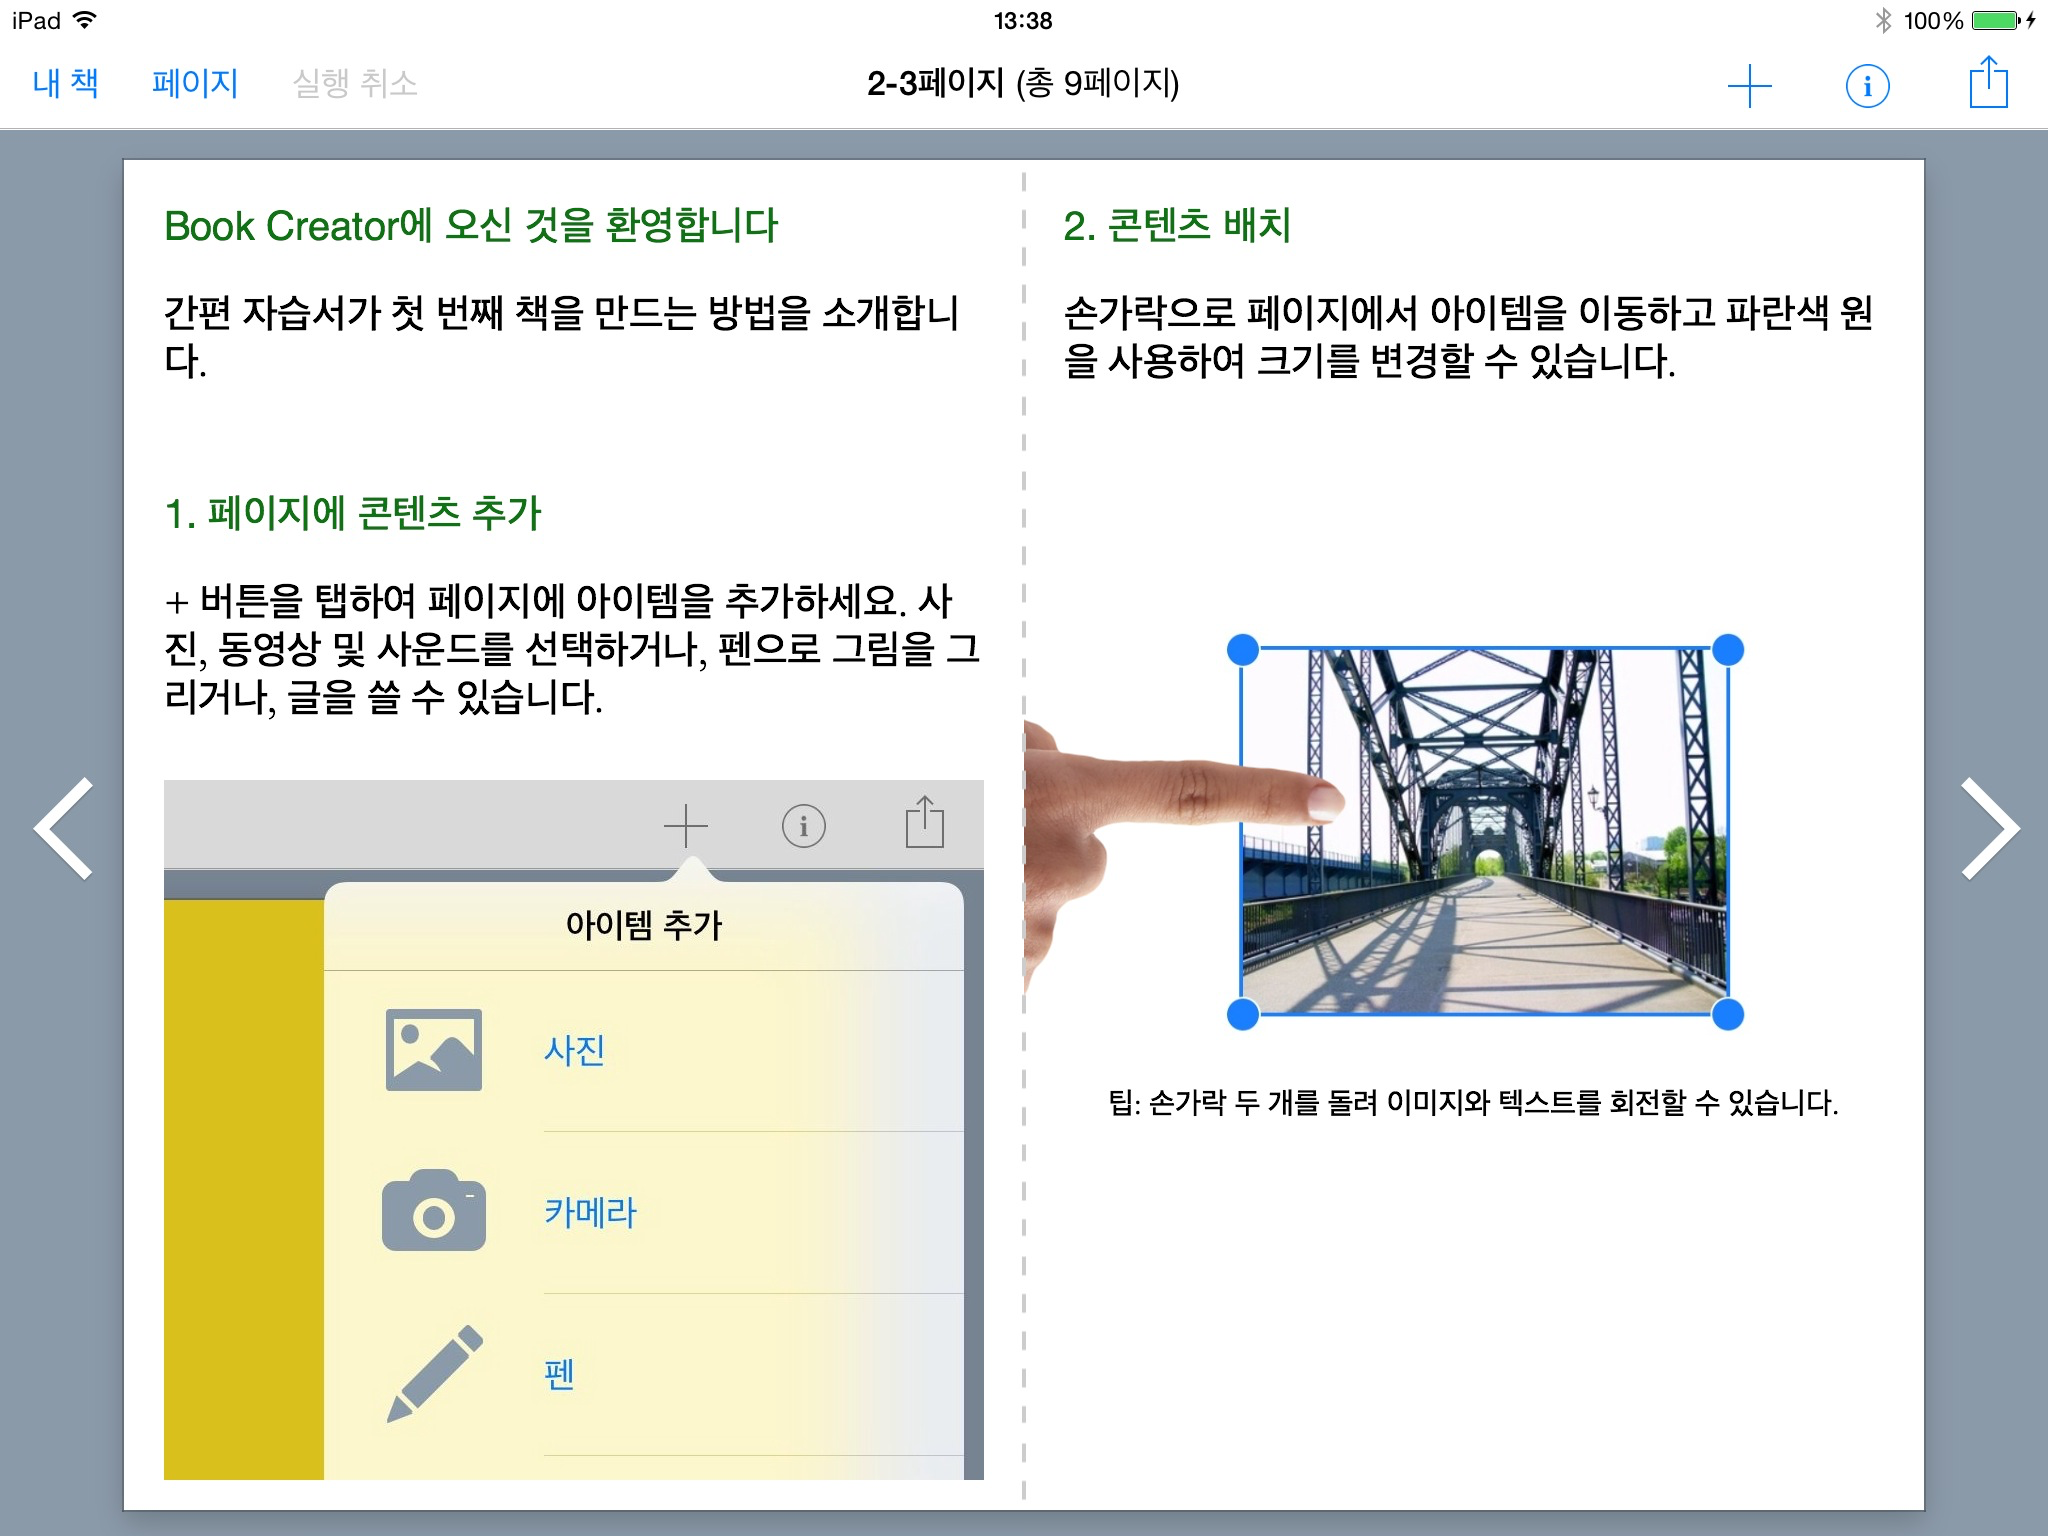Tap the Bluetooth icon in the status bar

point(1884,20)
